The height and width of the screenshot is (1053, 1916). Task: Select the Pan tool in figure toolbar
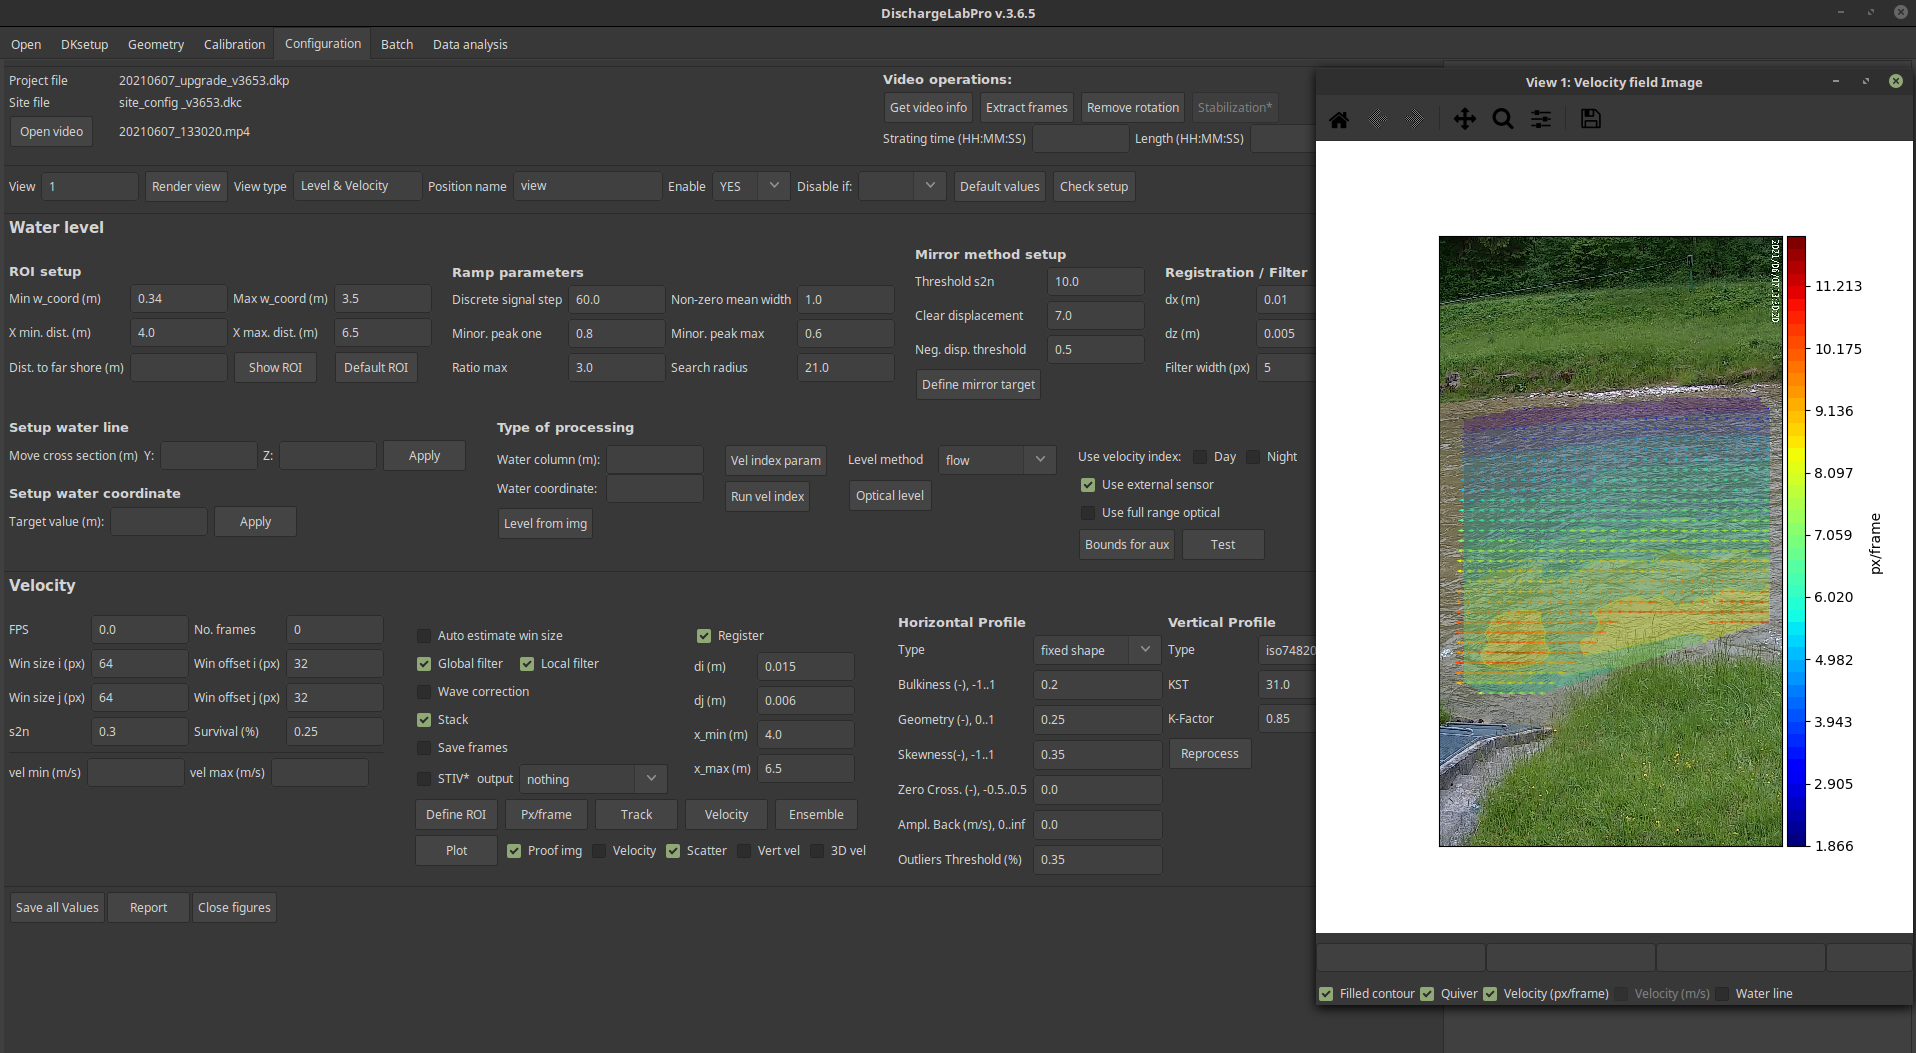pyautogui.click(x=1464, y=120)
